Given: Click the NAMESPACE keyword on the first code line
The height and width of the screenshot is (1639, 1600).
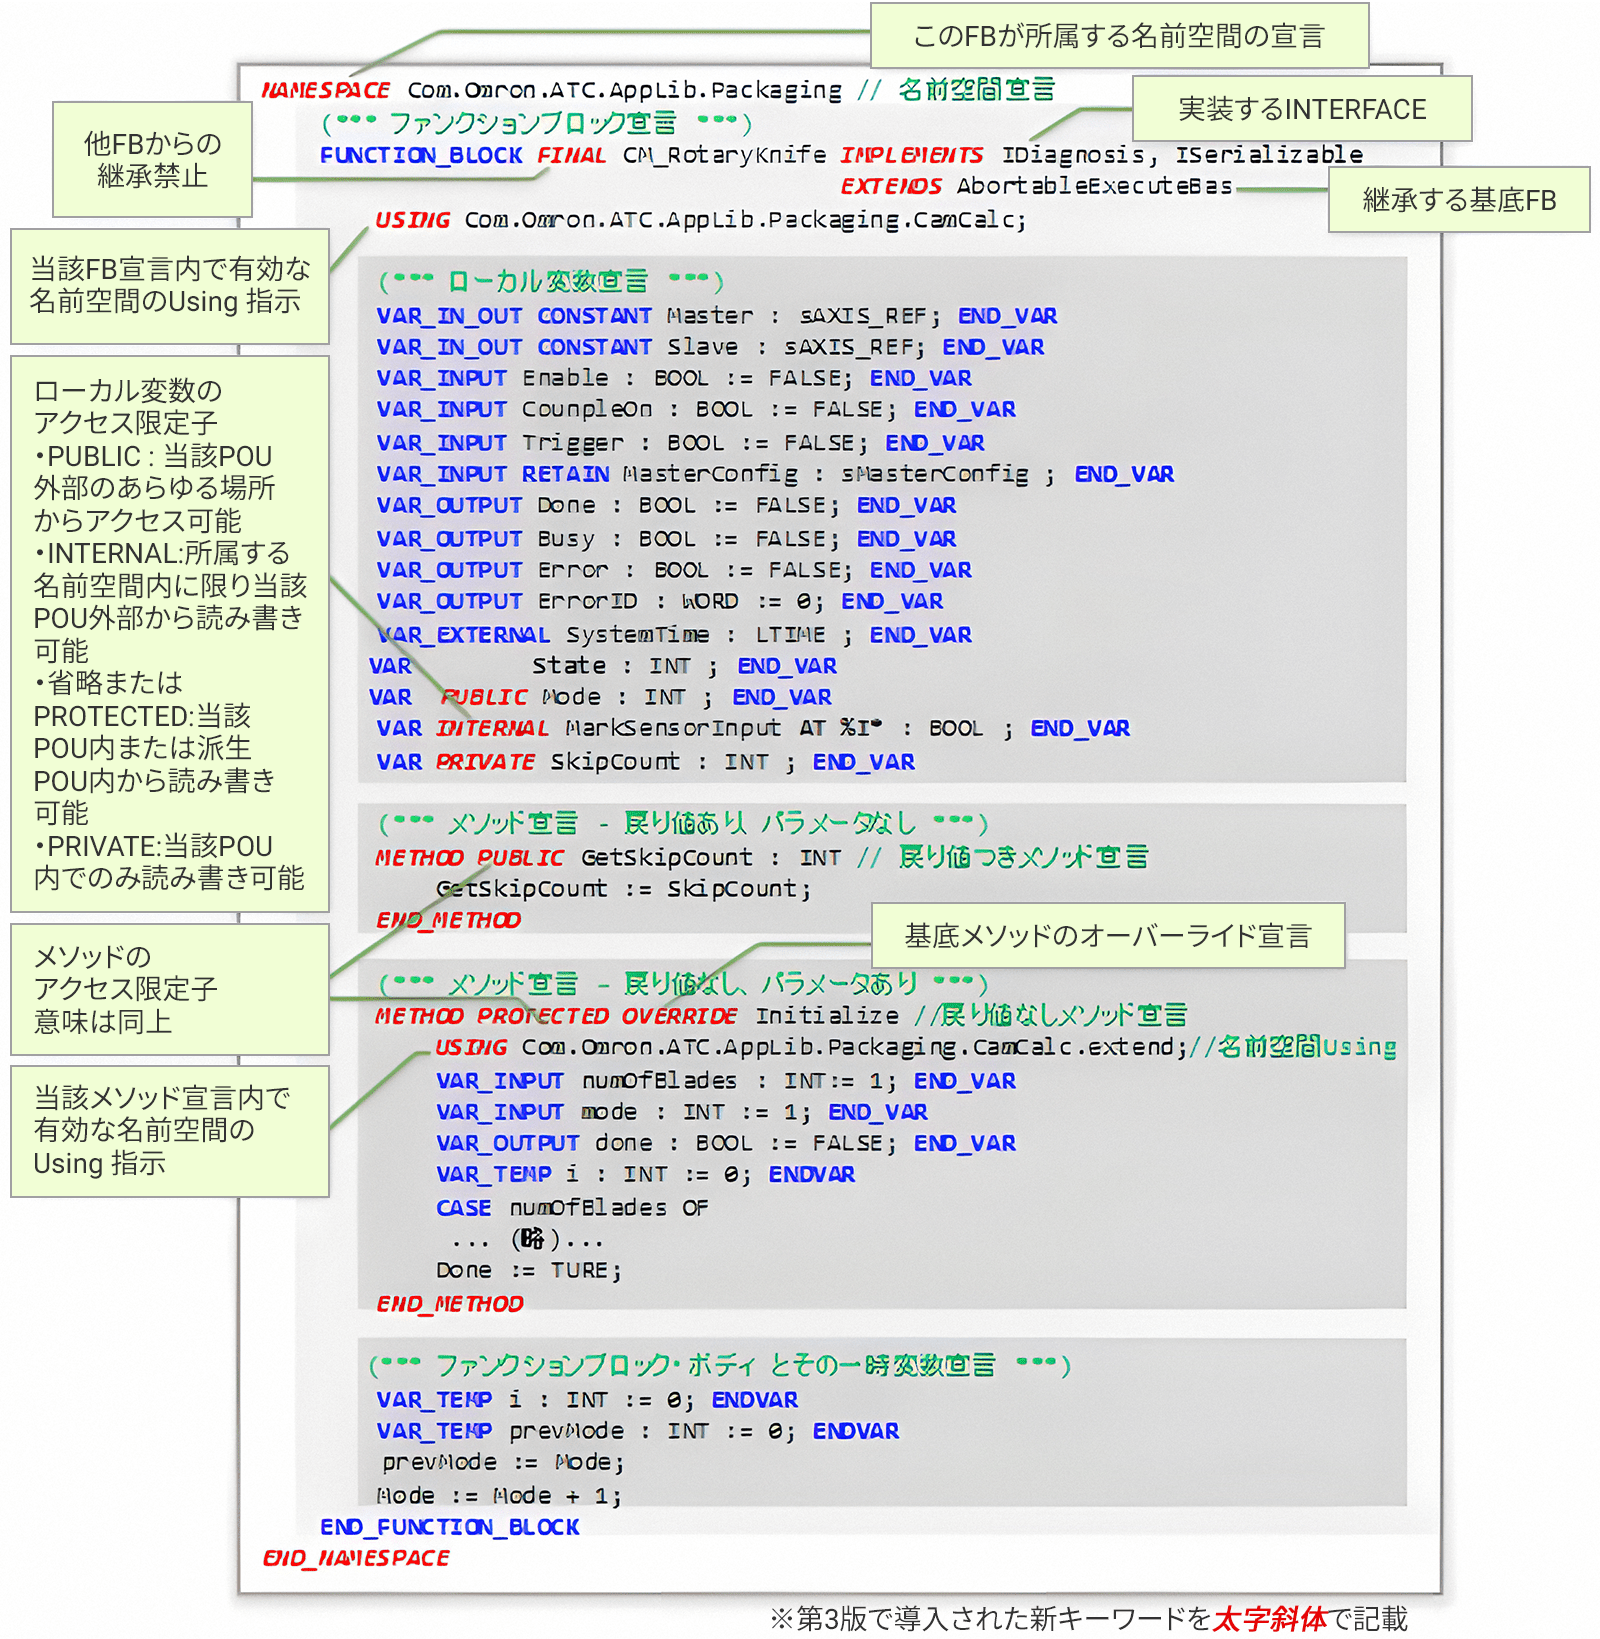Looking at the screenshot, I should pyautogui.click(x=325, y=90).
